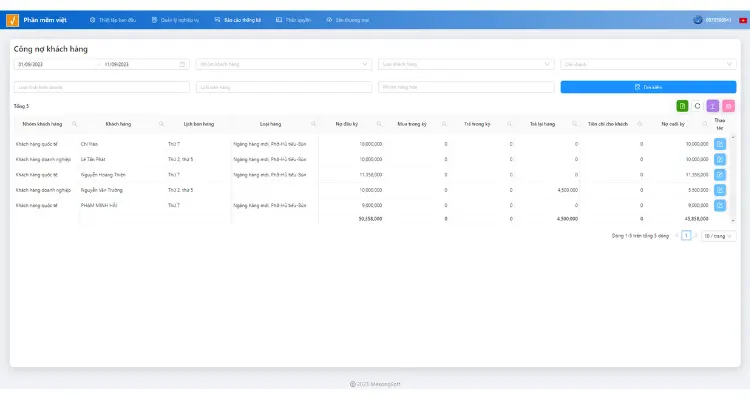This screenshot has height=400, width=750.
Task: Click the pink settings icon button
Action: 728,106
